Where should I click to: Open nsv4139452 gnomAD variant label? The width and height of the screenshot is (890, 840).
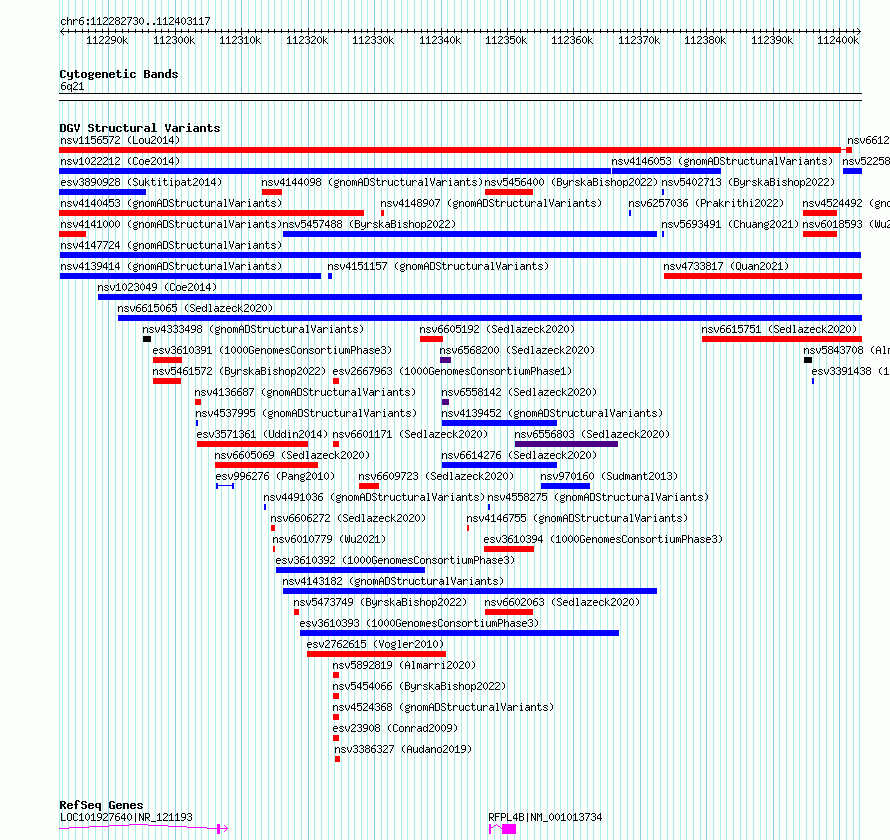(x=552, y=413)
